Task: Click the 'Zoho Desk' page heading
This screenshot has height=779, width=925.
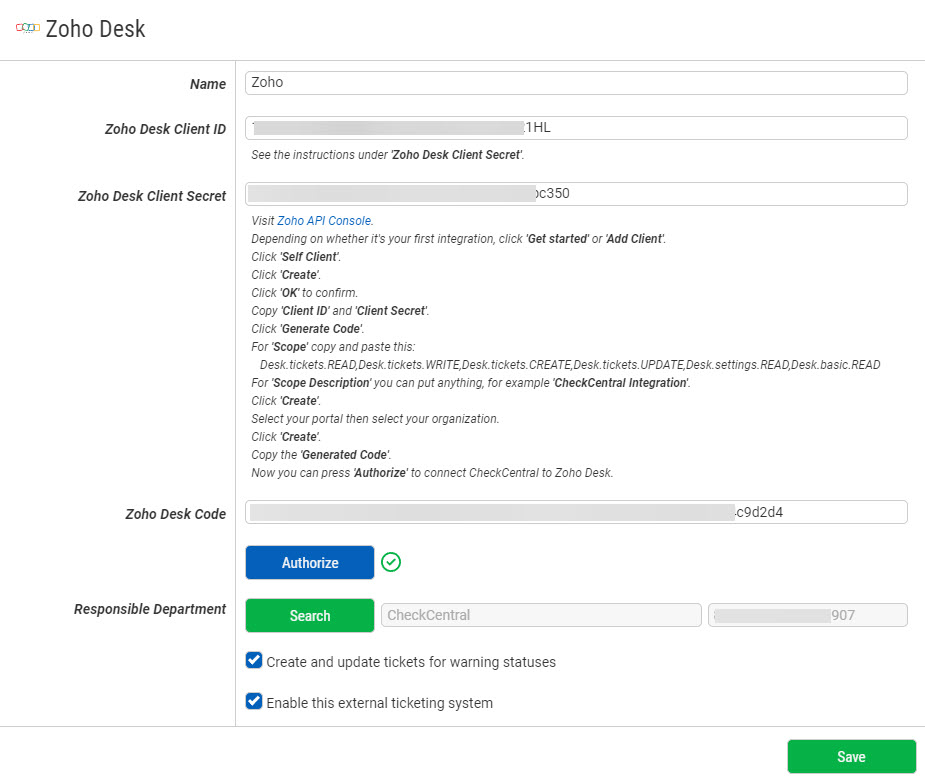Action: point(96,29)
